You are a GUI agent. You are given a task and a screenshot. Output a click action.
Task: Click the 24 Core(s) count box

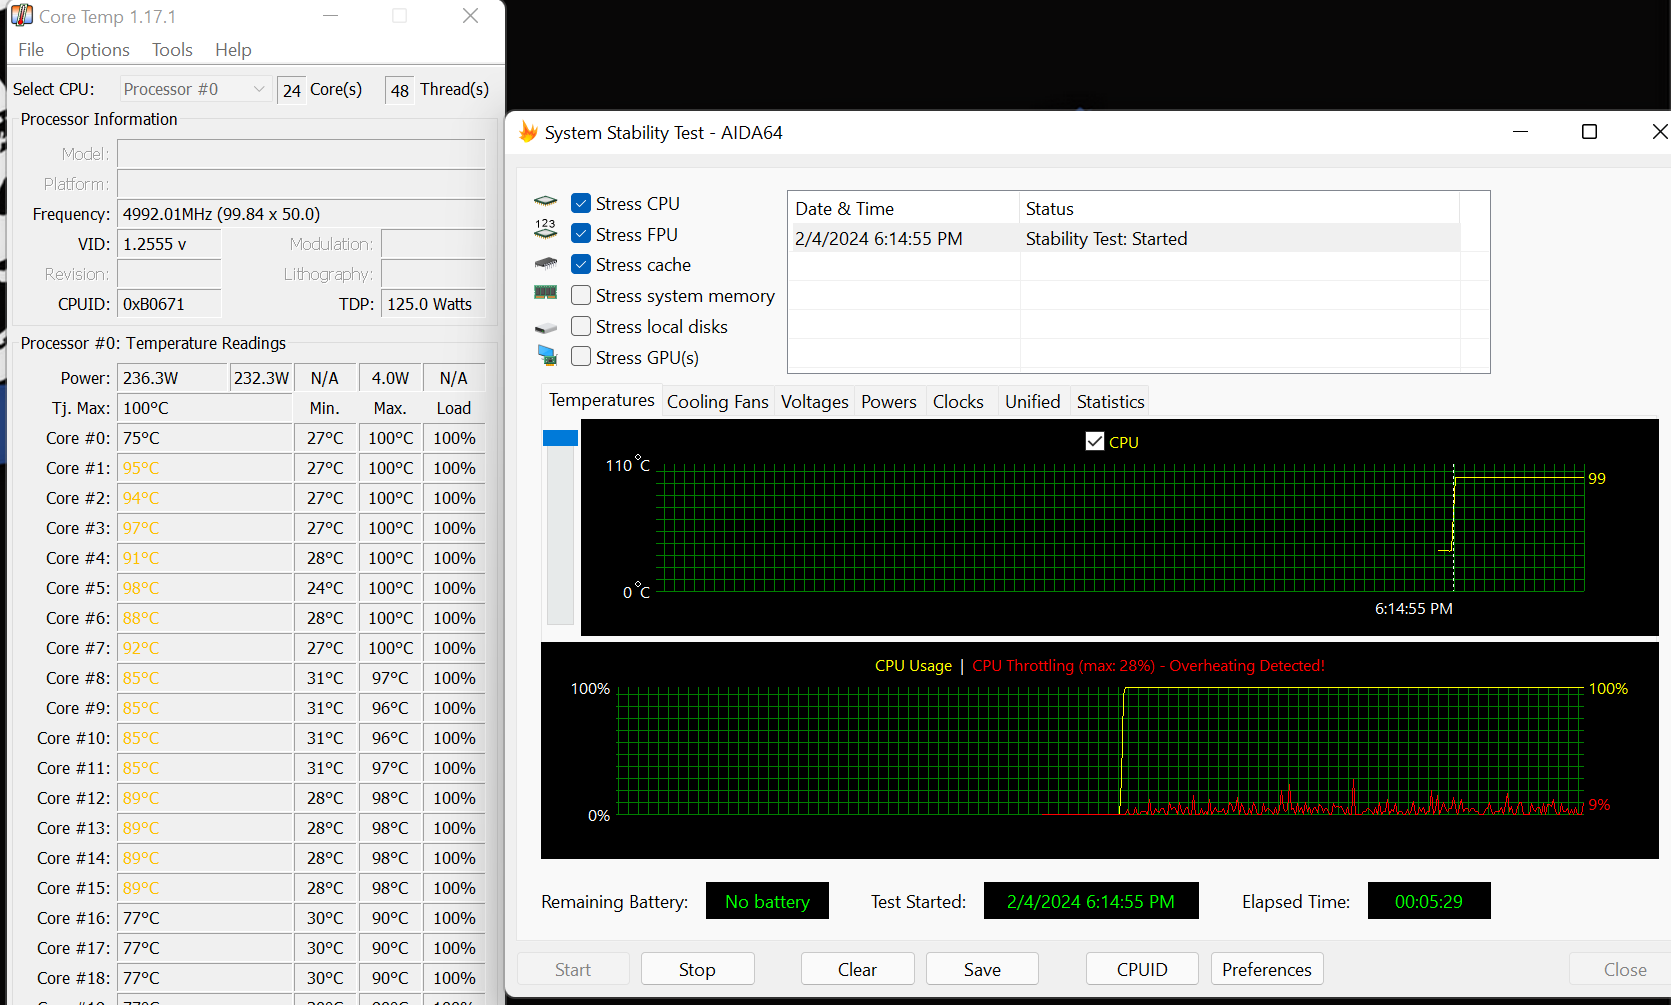[292, 90]
